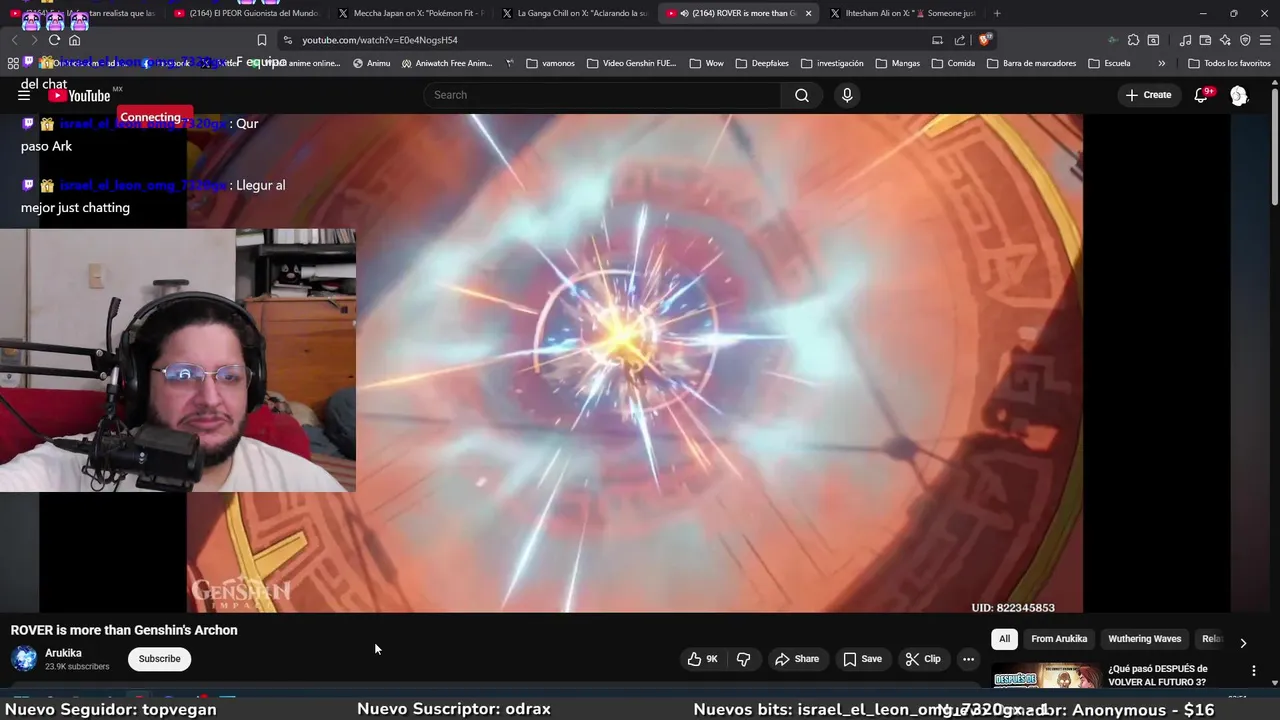Like the video with thumbs up

click(702, 659)
